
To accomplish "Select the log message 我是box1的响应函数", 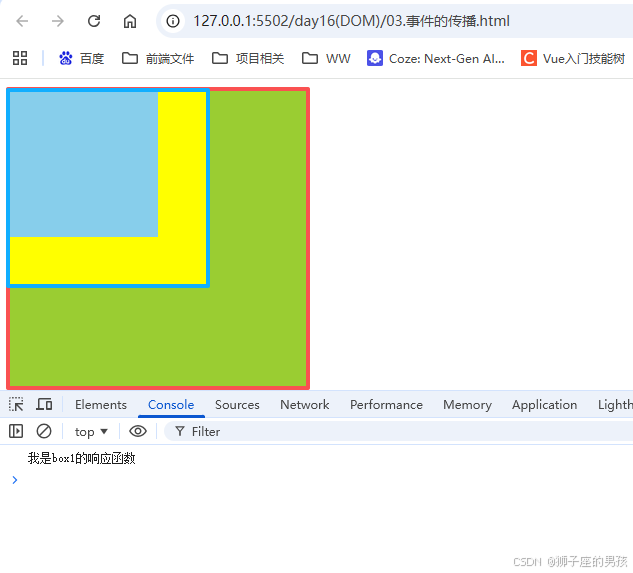I will [82, 458].
